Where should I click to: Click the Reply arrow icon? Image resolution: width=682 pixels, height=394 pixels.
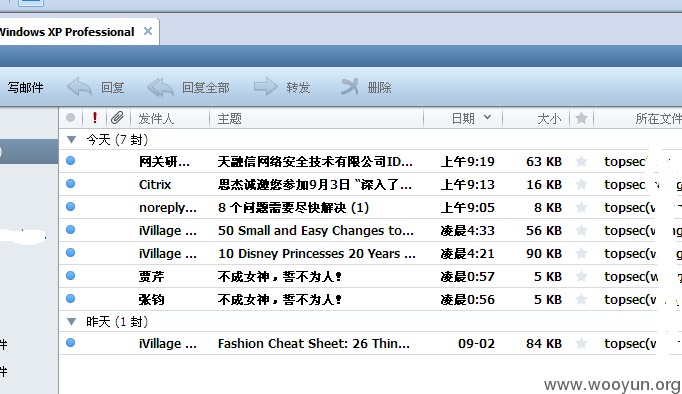coord(79,87)
